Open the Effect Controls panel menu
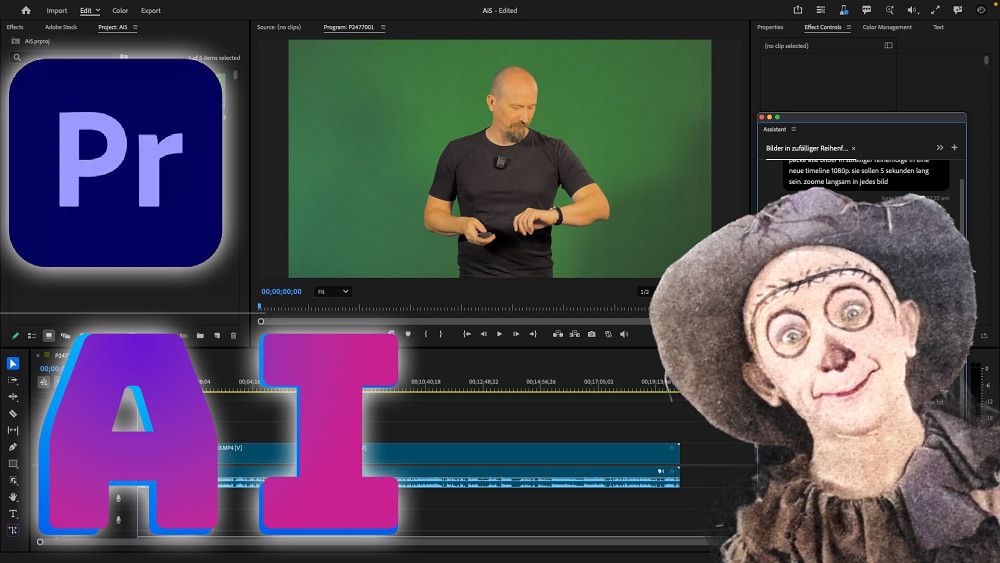 [848, 27]
